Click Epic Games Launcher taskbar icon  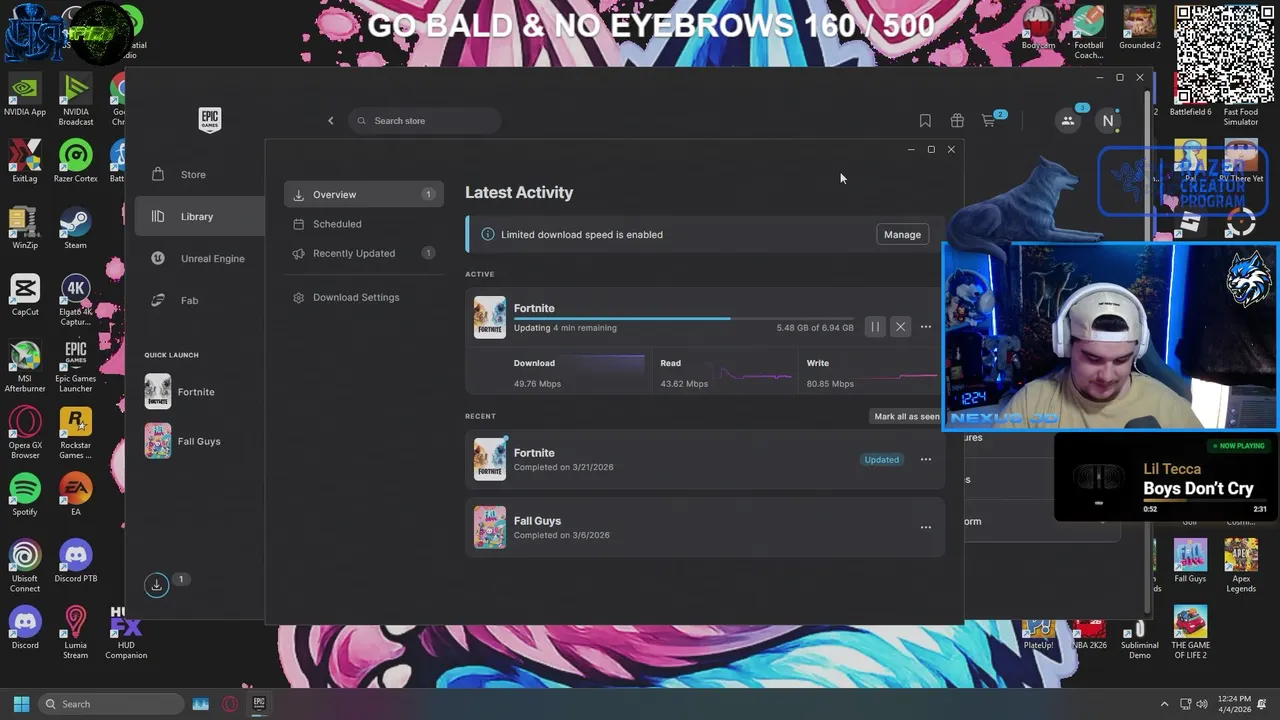[x=259, y=704]
